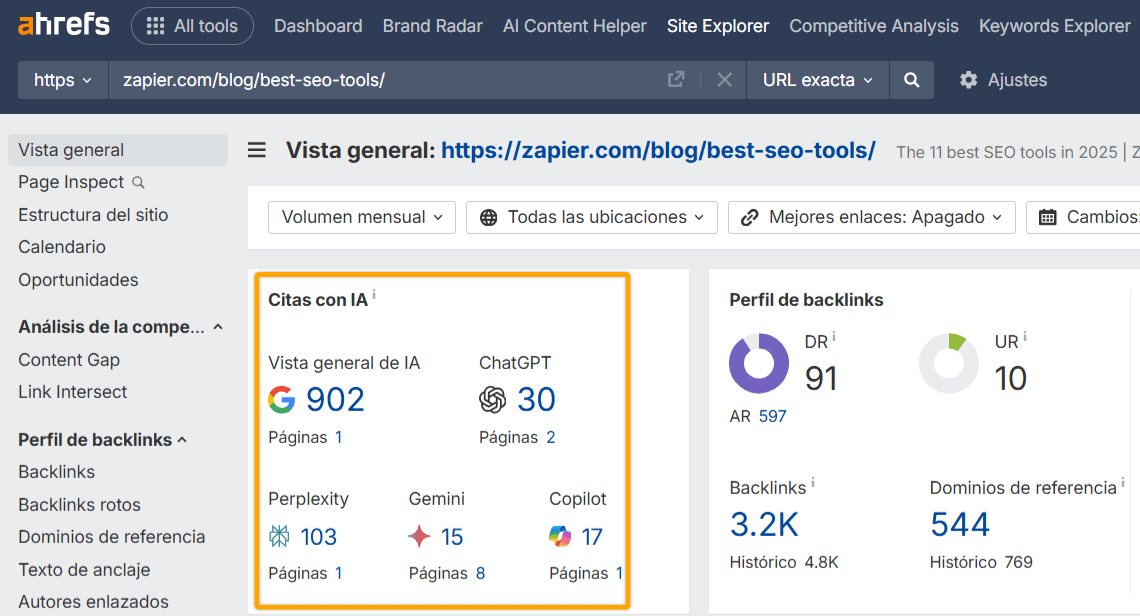Click the Gemini star icon
This screenshot has width=1140, height=616.
(420, 536)
